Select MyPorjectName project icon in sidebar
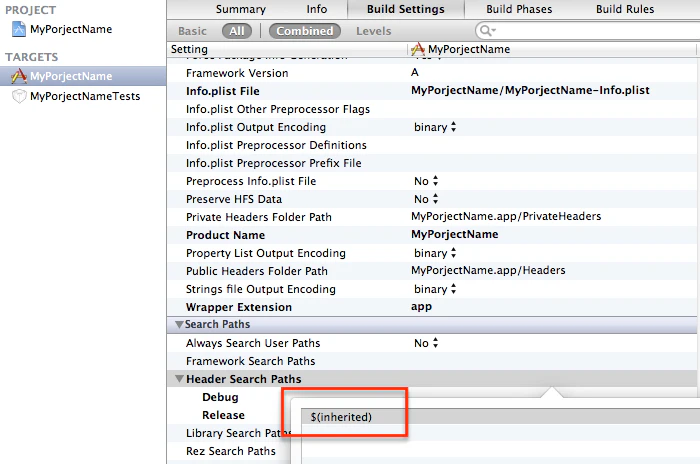 pyautogui.click(x=19, y=29)
